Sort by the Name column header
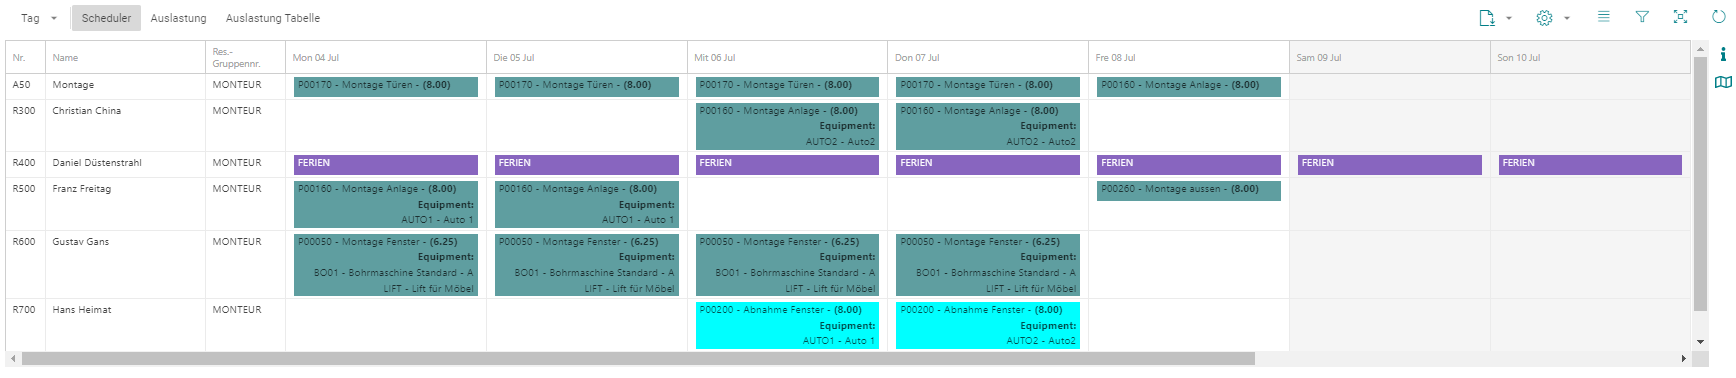The width and height of the screenshot is (1736, 378). 125,57
